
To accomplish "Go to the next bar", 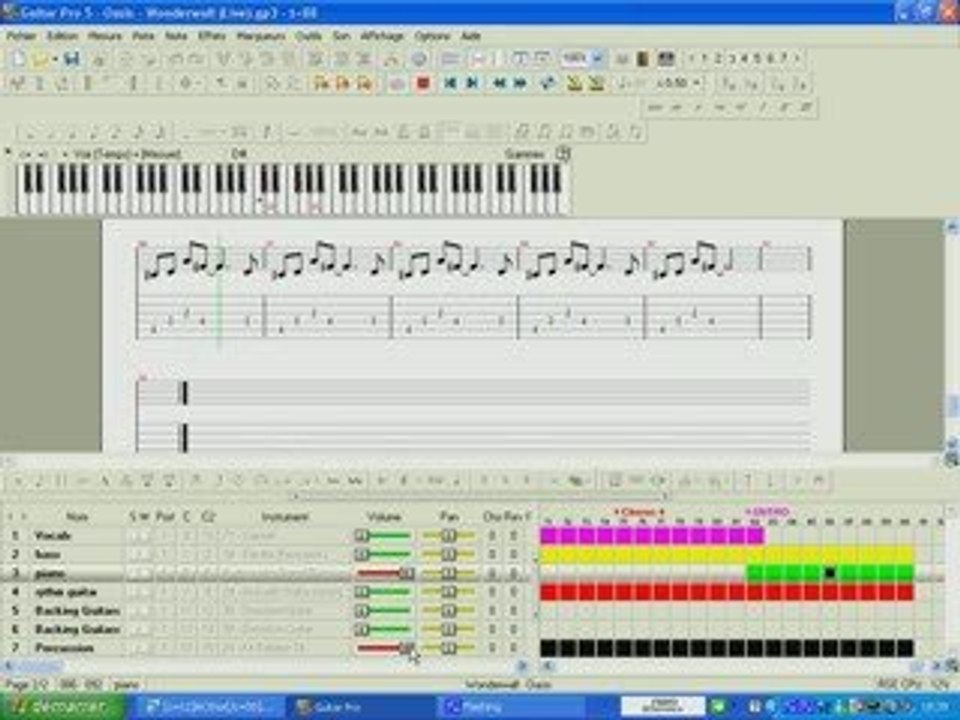I will 521,83.
